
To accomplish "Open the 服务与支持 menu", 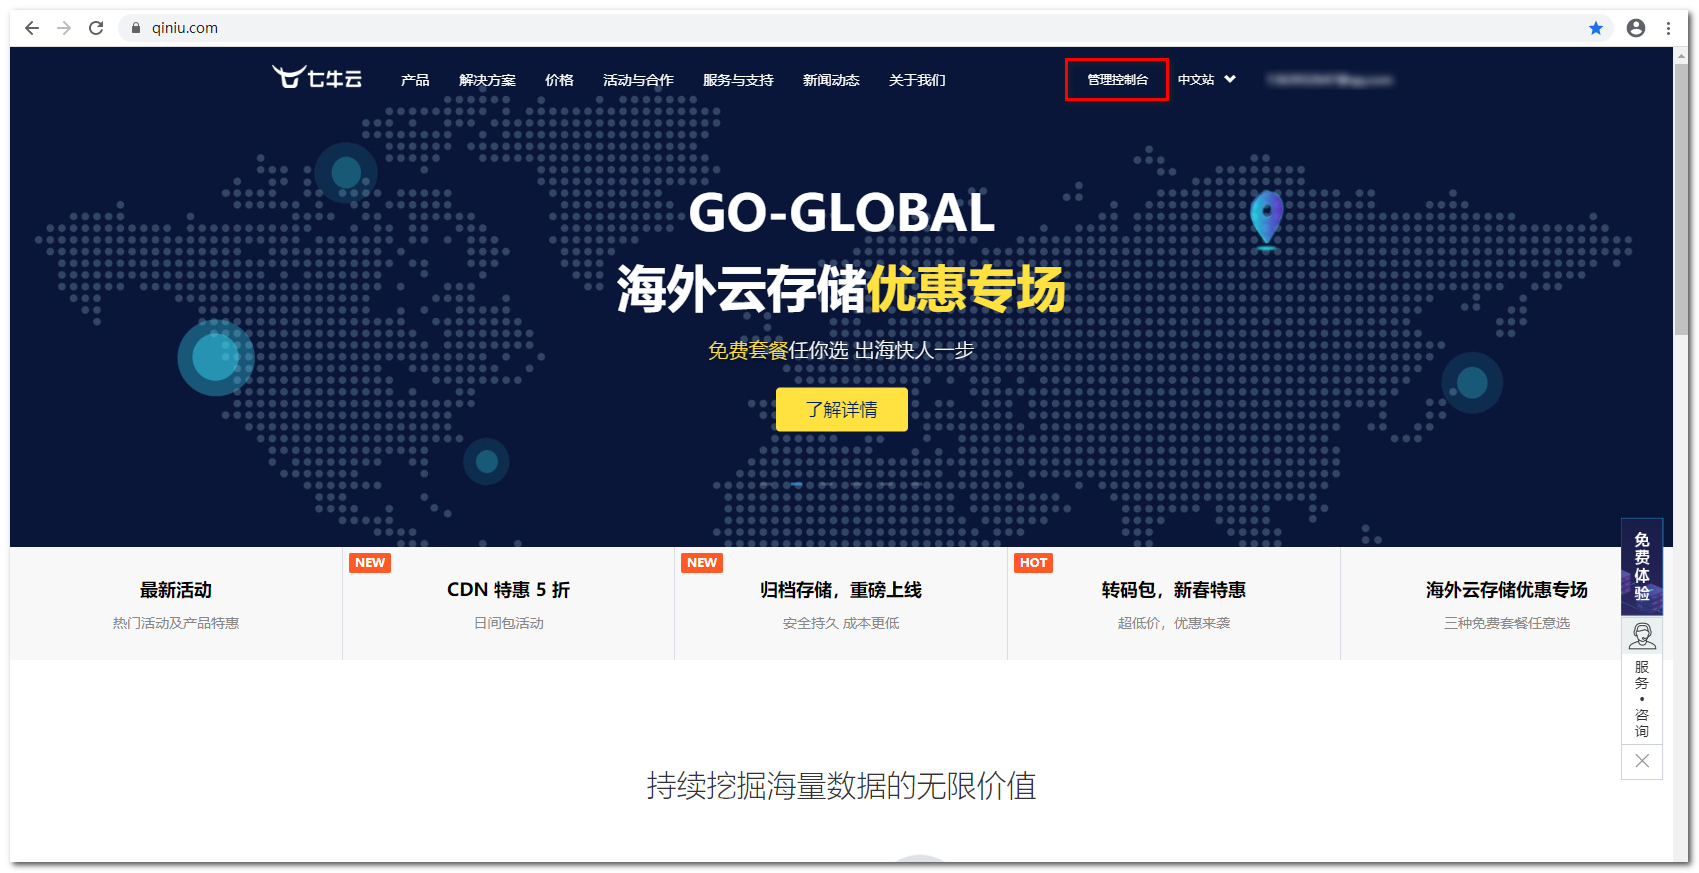I will pyautogui.click(x=738, y=80).
